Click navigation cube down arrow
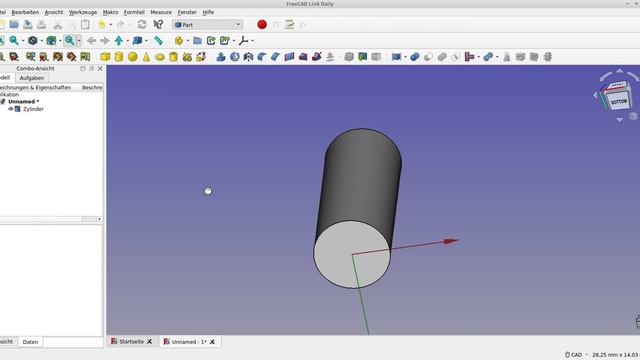This screenshot has height=360, width=640. pyautogui.click(x=620, y=120)
